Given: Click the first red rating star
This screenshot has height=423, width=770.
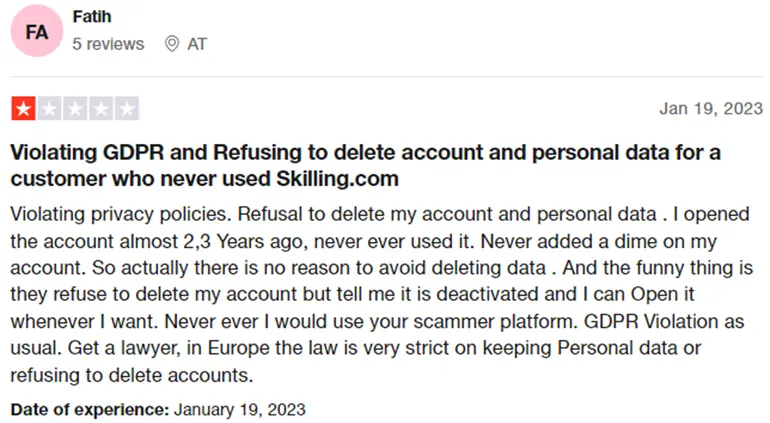Looking at the screenshot, I should coord(23,109).
